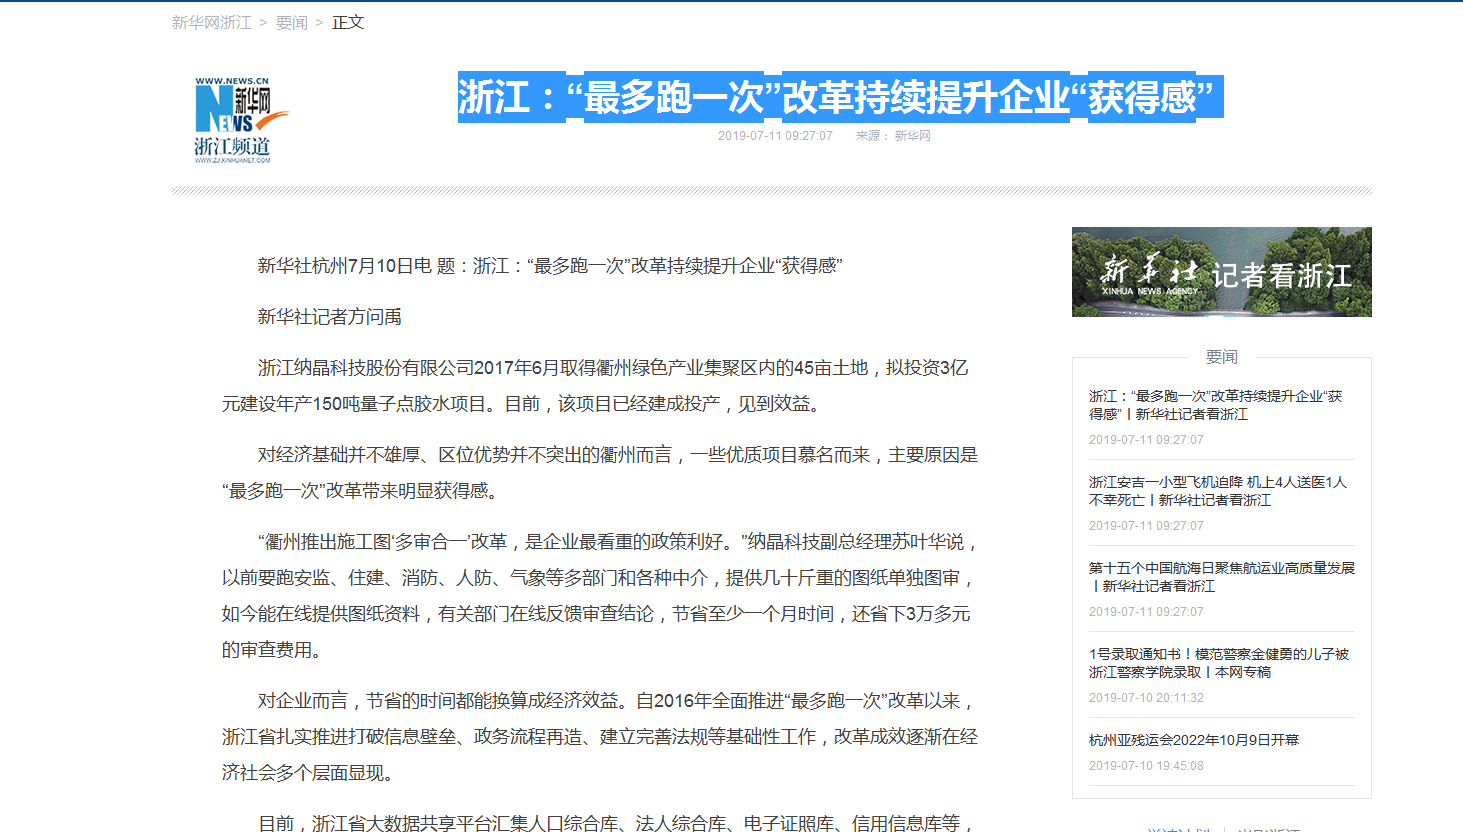Click the 2019-07-10 19:45:08 timestamp in sidebar

pyautogui.click(x=1146, y=766)
